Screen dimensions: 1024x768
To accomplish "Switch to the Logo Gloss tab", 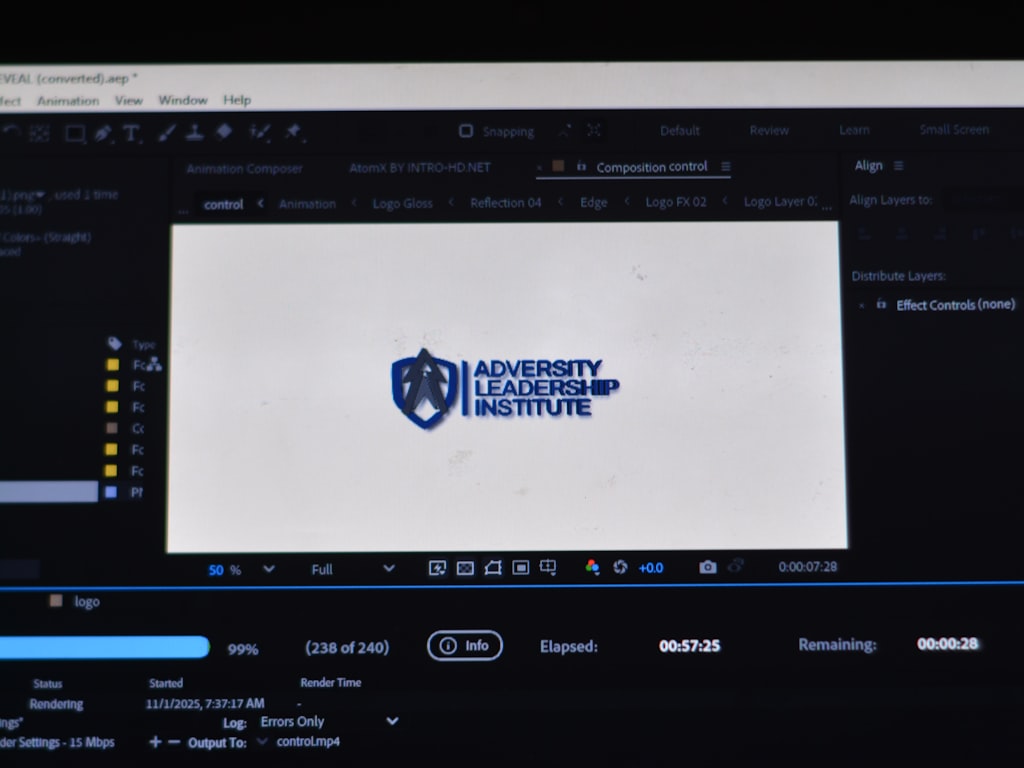I will [402, 203].
